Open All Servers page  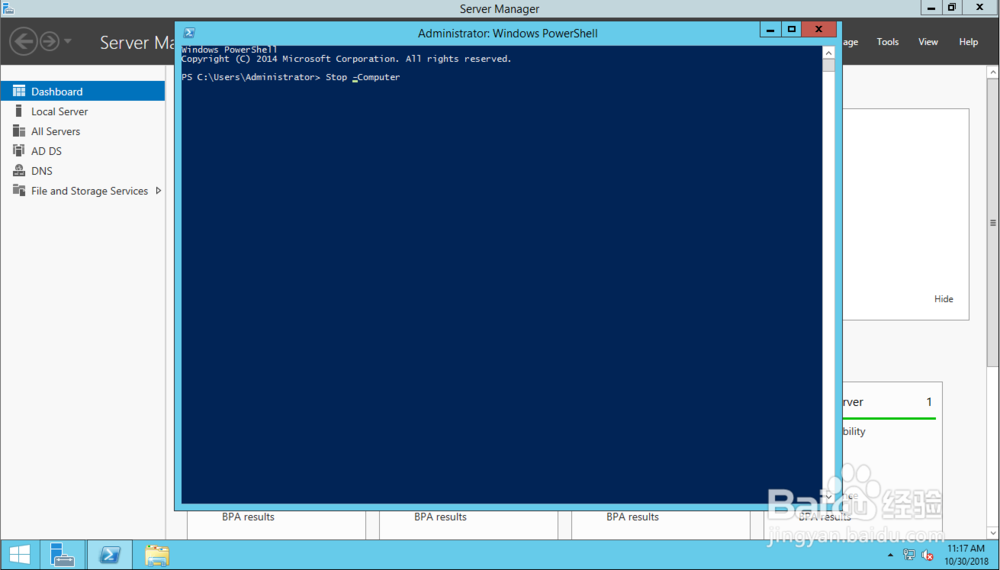coord(55,131)
